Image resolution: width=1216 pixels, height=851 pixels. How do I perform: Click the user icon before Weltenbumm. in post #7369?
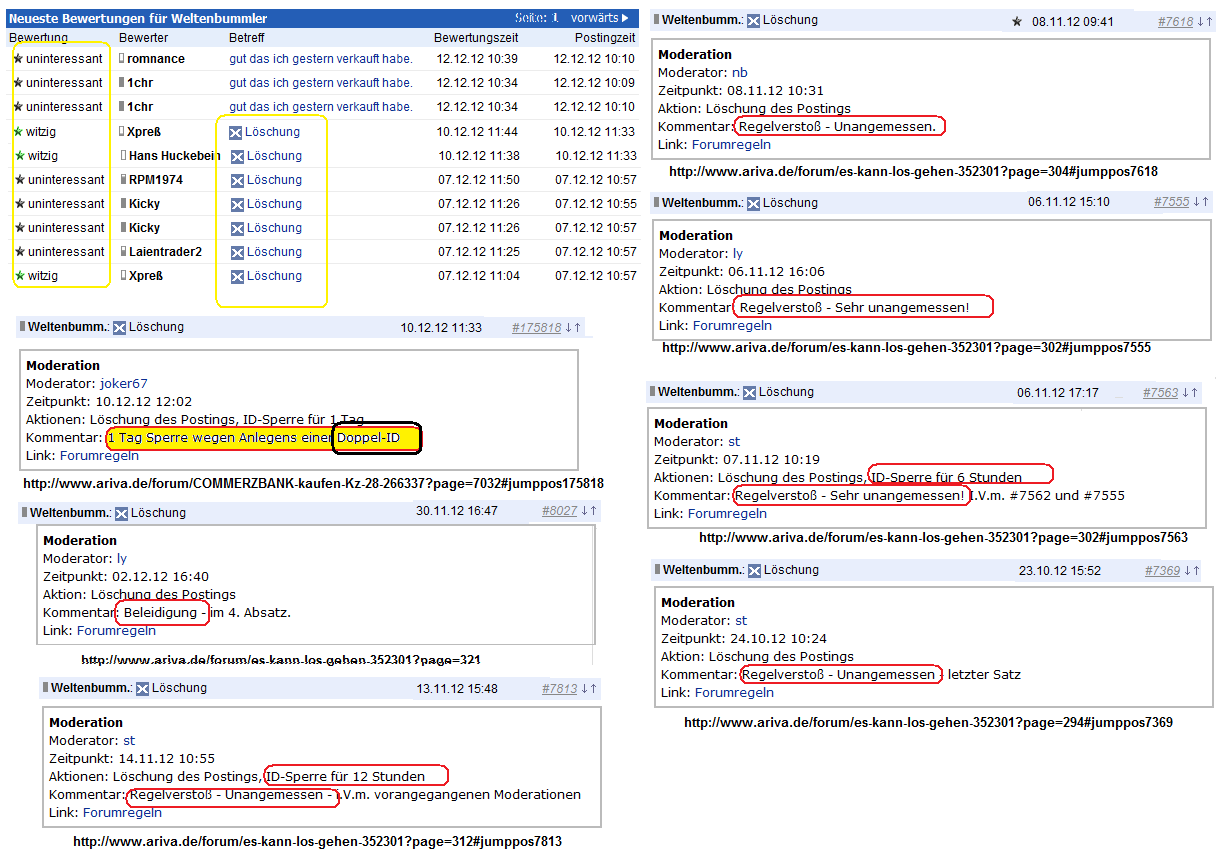click(657, 570)
